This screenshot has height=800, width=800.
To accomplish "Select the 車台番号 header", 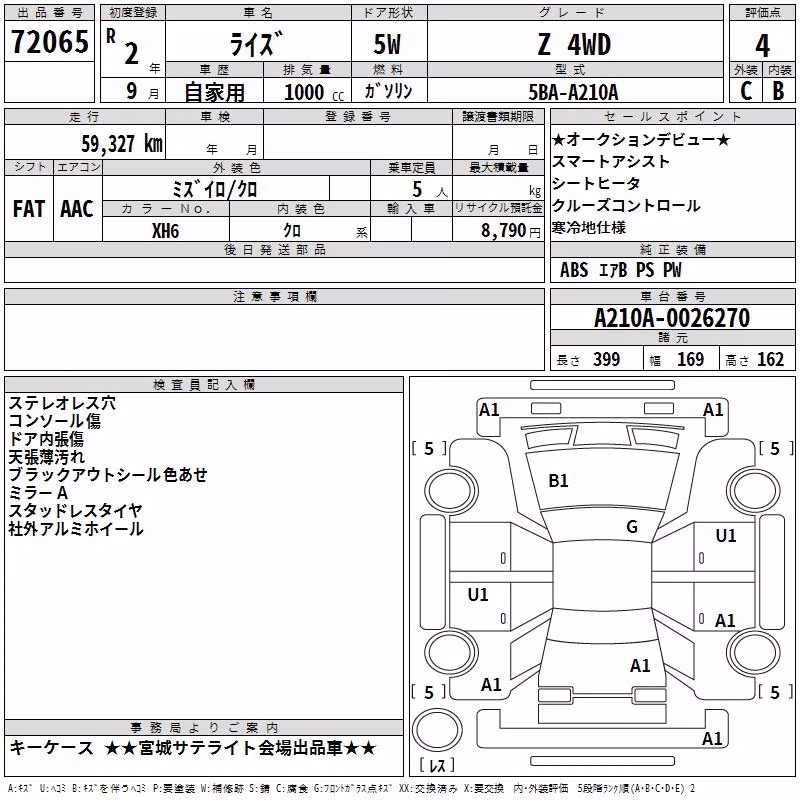I will tap(672, 296).
